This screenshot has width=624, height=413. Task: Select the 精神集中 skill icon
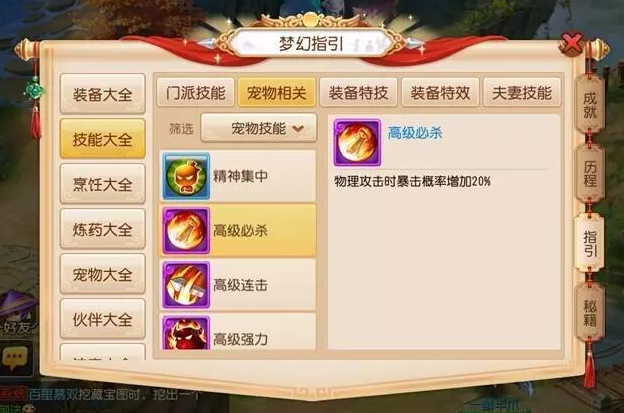tap(186, 176)
